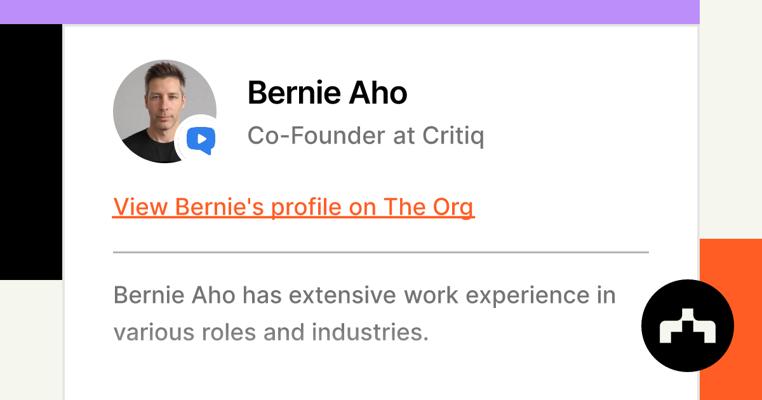Click the text 'various roles and industries.'
This screenshot has height=400, width=762.
pos(270,331)
